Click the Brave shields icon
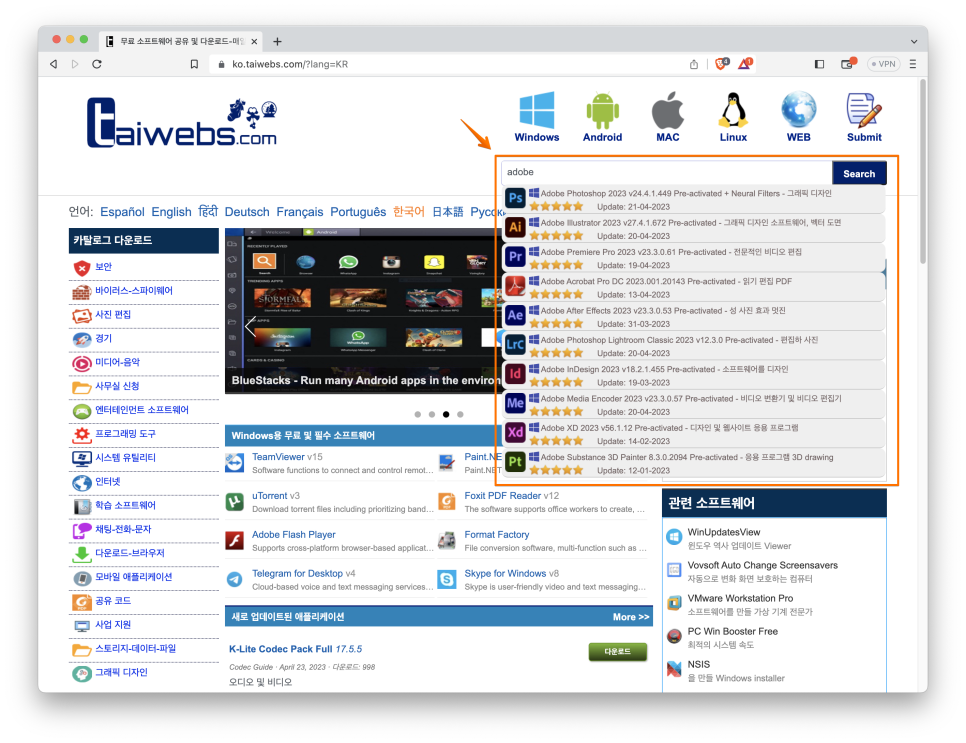The image size is (966, 743). click(721, 63)
